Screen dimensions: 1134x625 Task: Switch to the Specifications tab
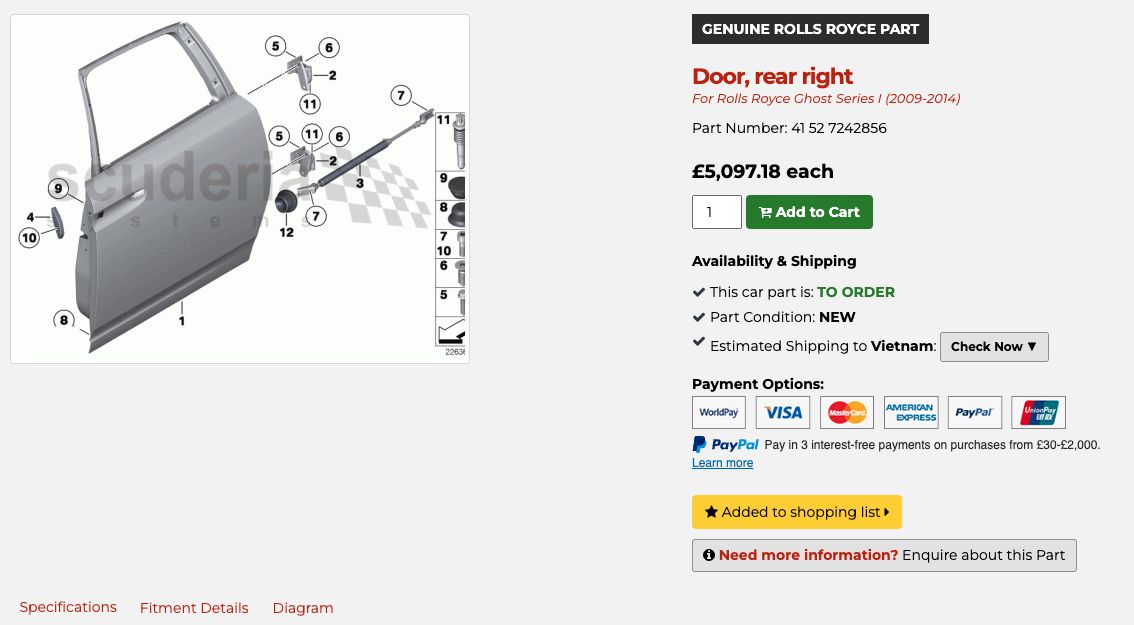click(68, 607)
